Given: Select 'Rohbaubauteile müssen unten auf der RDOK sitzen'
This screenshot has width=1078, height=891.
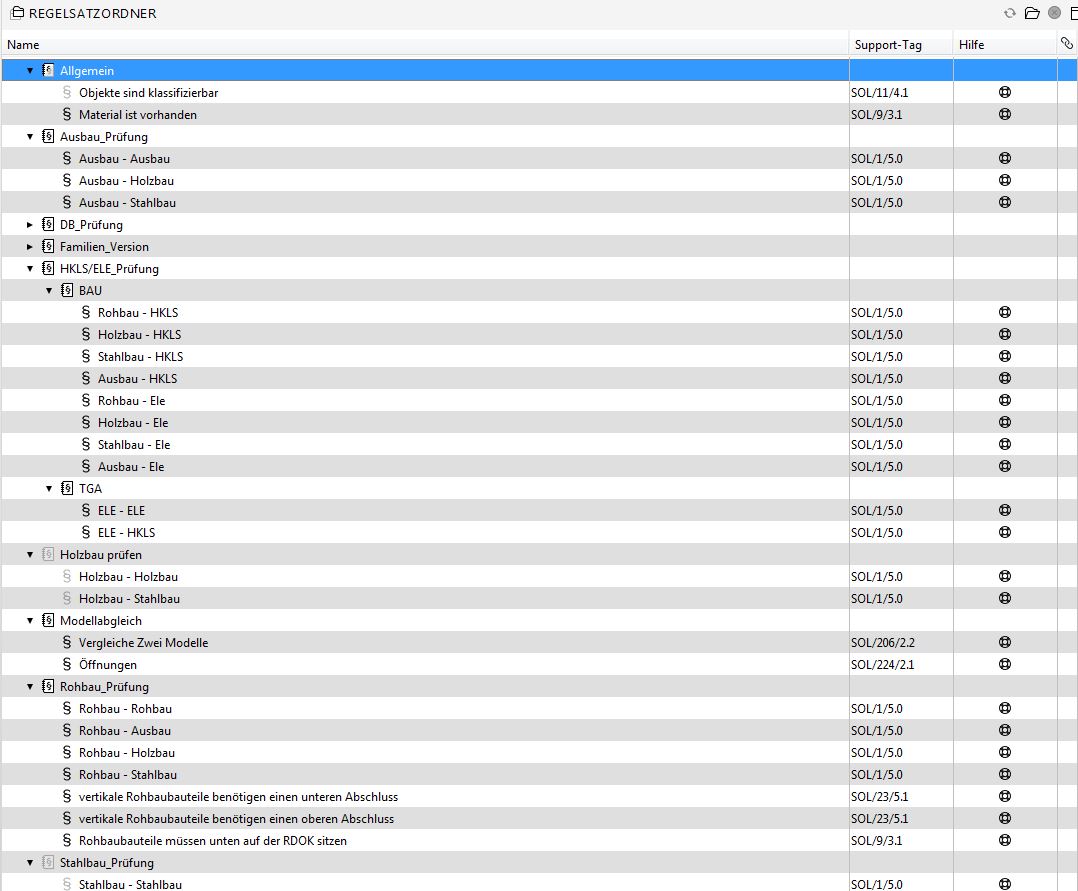Looking at the screenshot, I should click(x=213, y=841).
